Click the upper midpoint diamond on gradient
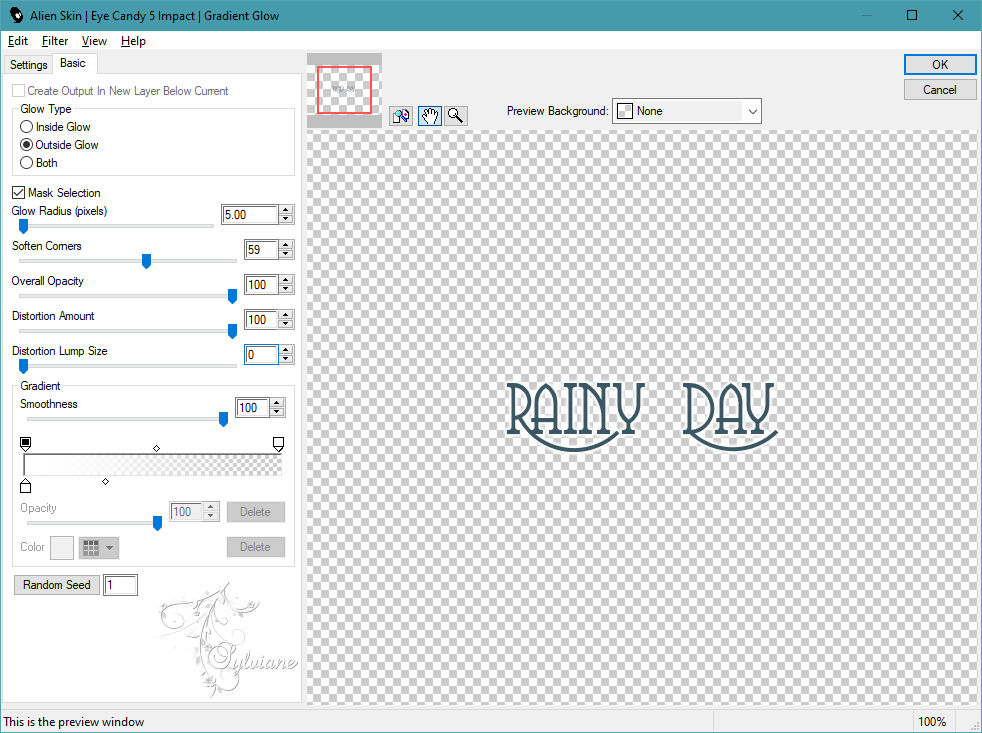 157,448
